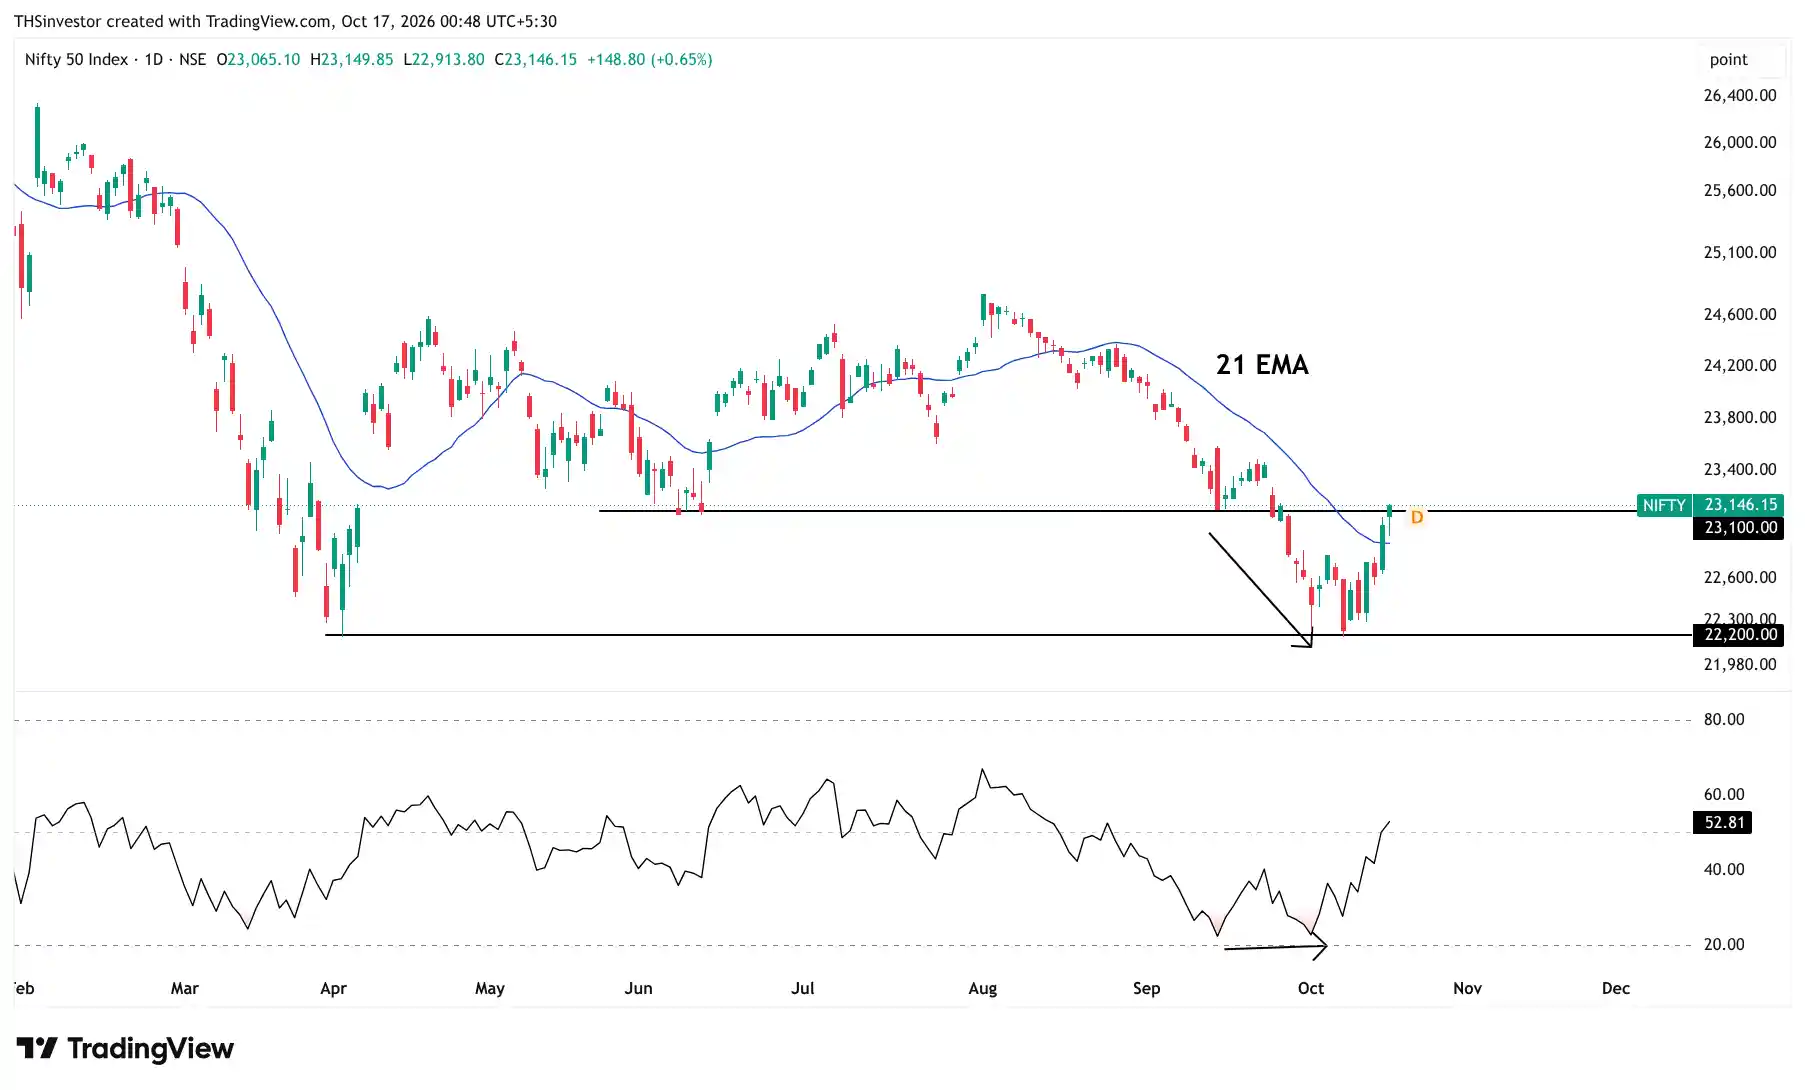This screenshot has height=1090, width=1805.
Task: Click the THSinvestor created with TradingView.com caption
Action: click(x=285, y=21)
